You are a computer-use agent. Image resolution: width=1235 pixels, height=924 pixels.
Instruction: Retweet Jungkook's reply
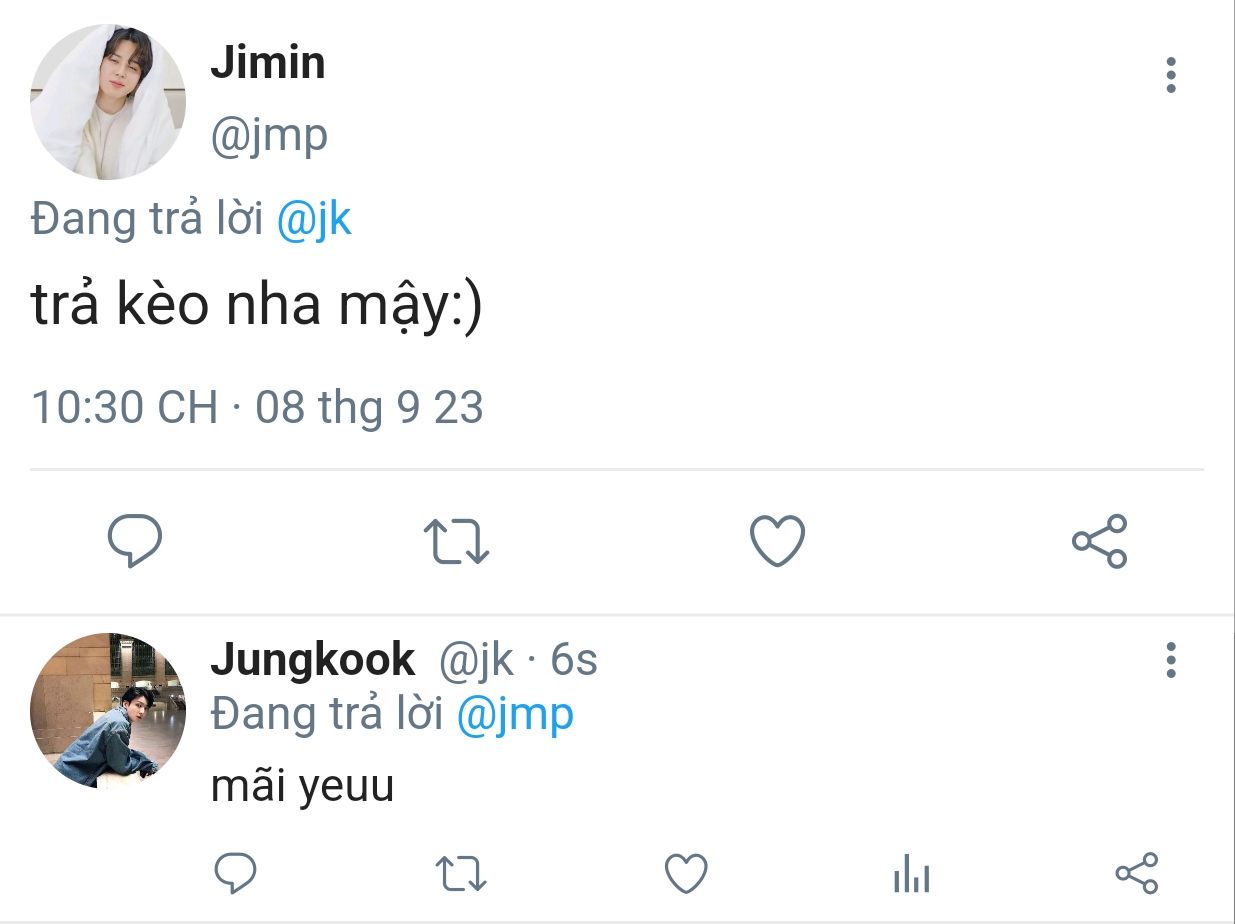point(462,873)
